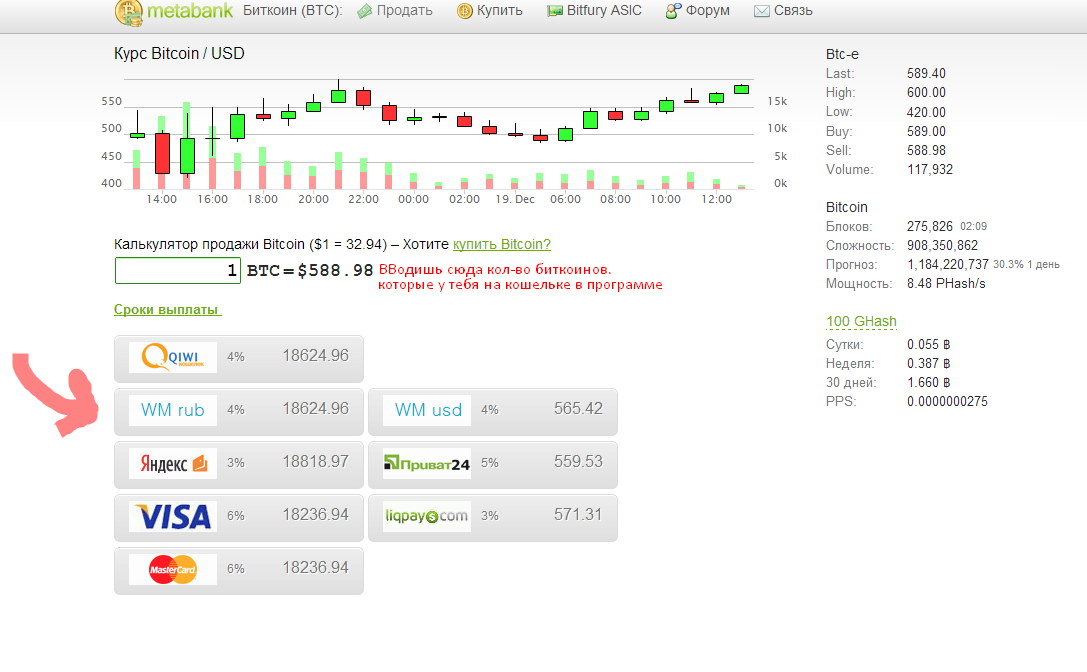Screen dimensions: 1087x672
Task: Click the Сложность value 908,350,862
Action: 942,246
